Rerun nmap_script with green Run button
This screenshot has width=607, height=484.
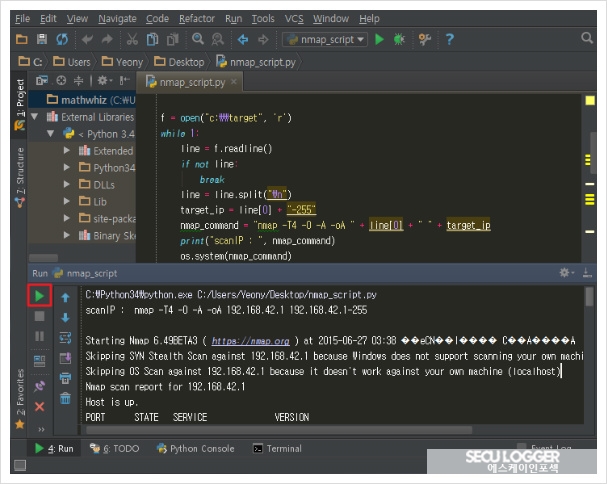[x=39, y=296]
